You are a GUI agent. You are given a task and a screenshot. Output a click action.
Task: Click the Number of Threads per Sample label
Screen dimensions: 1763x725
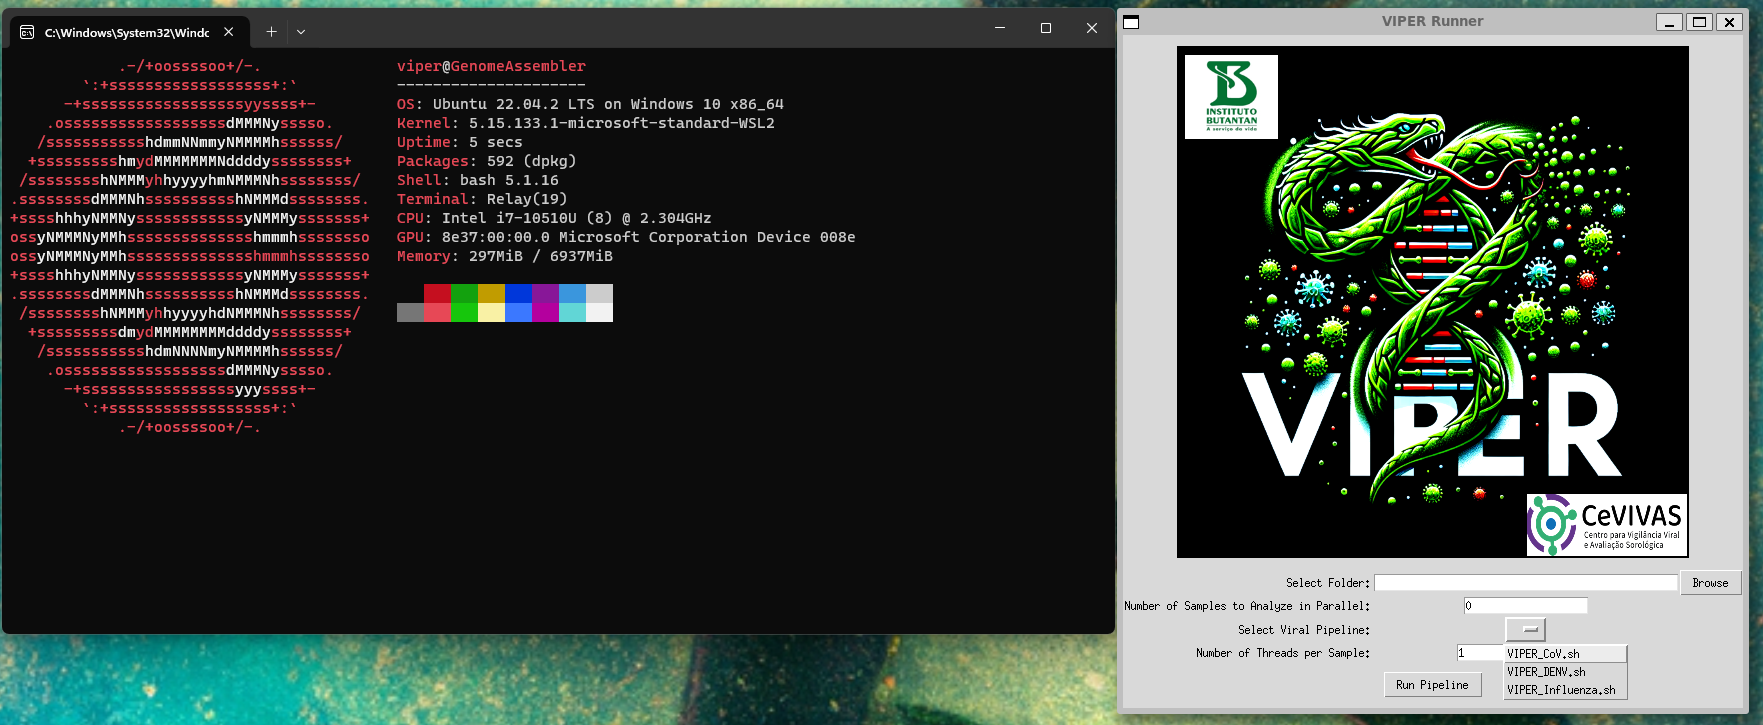pyautogui.click(x=1282, y=653)
